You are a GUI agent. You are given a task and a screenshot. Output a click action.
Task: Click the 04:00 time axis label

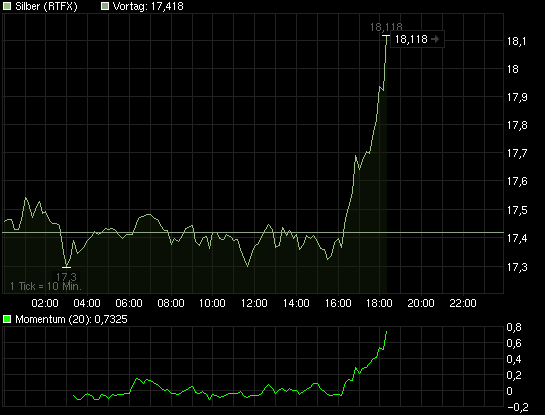87,303
